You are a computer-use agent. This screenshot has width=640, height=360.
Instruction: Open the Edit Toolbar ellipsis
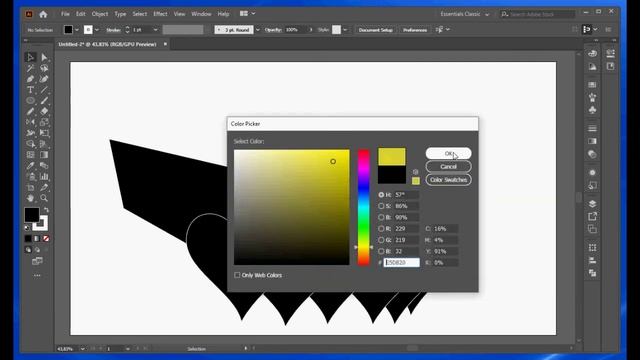coord(37,276)
